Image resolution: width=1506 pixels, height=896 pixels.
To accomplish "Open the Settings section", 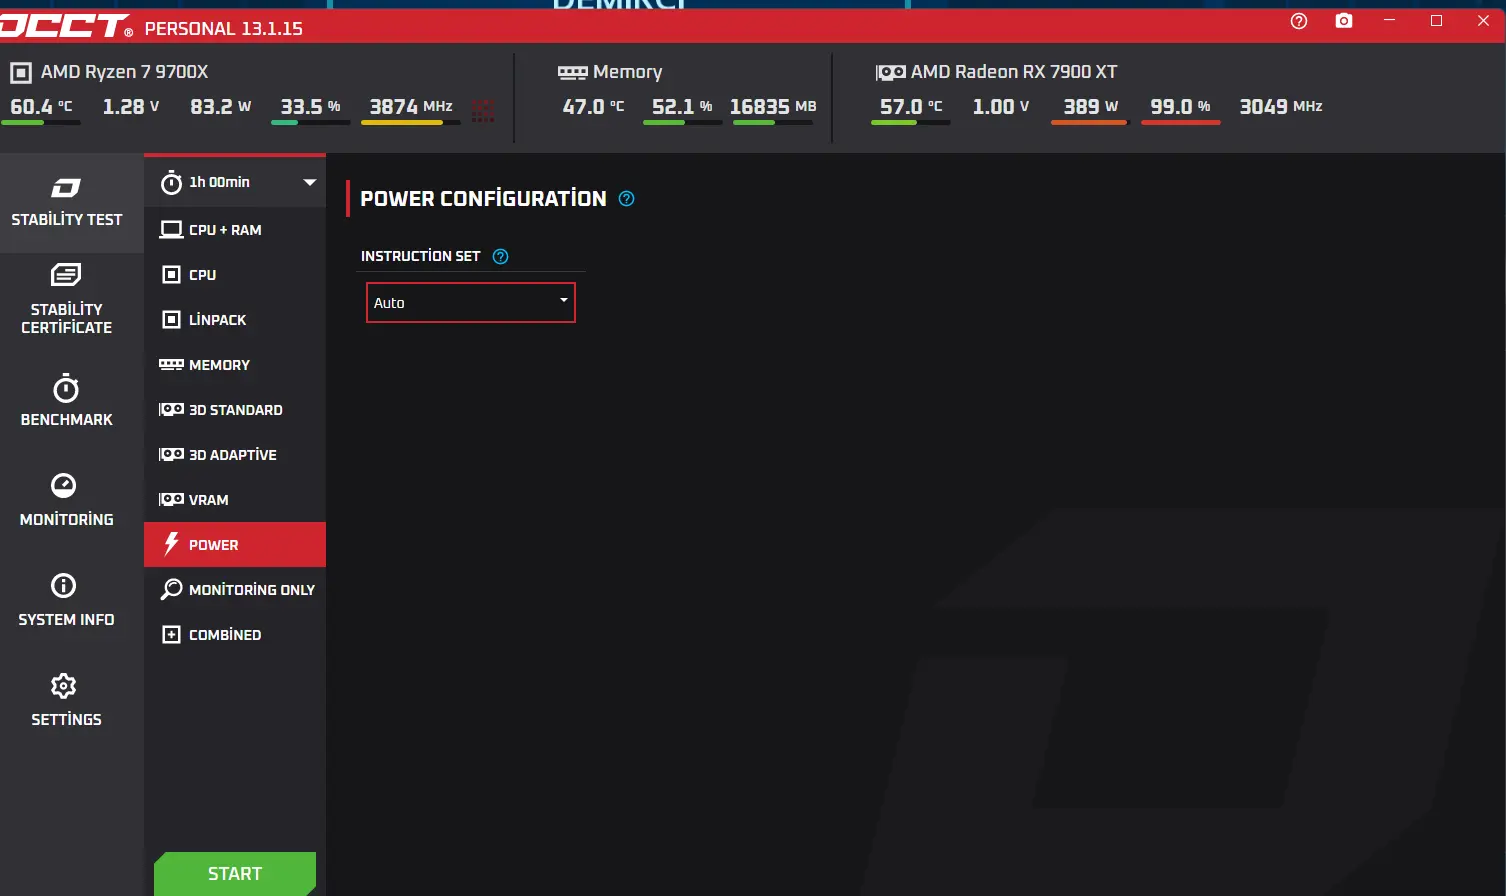I will point(67,700).
